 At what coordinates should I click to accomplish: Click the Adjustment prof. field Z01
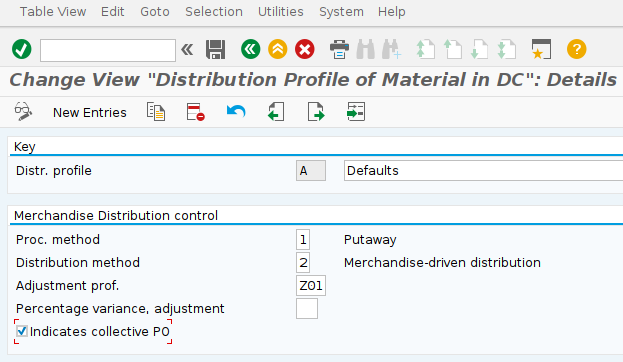[x=311, y=285]
